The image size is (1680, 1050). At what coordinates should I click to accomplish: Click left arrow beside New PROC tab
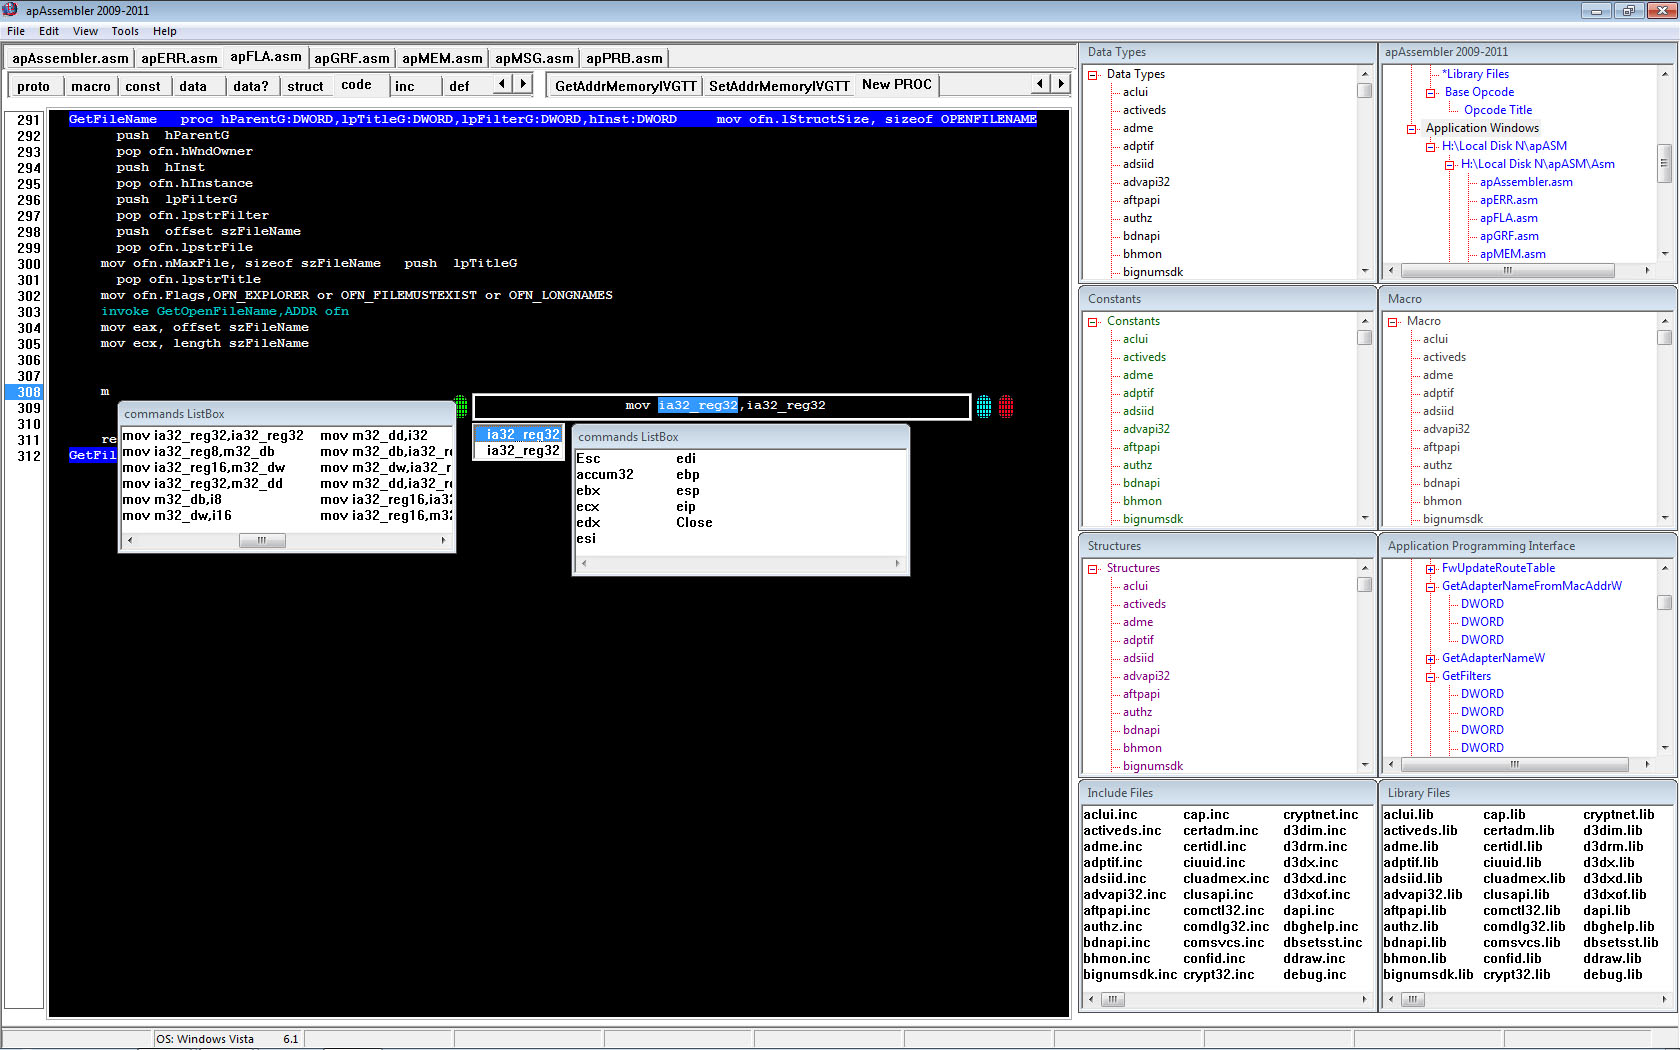(1040, 84)
